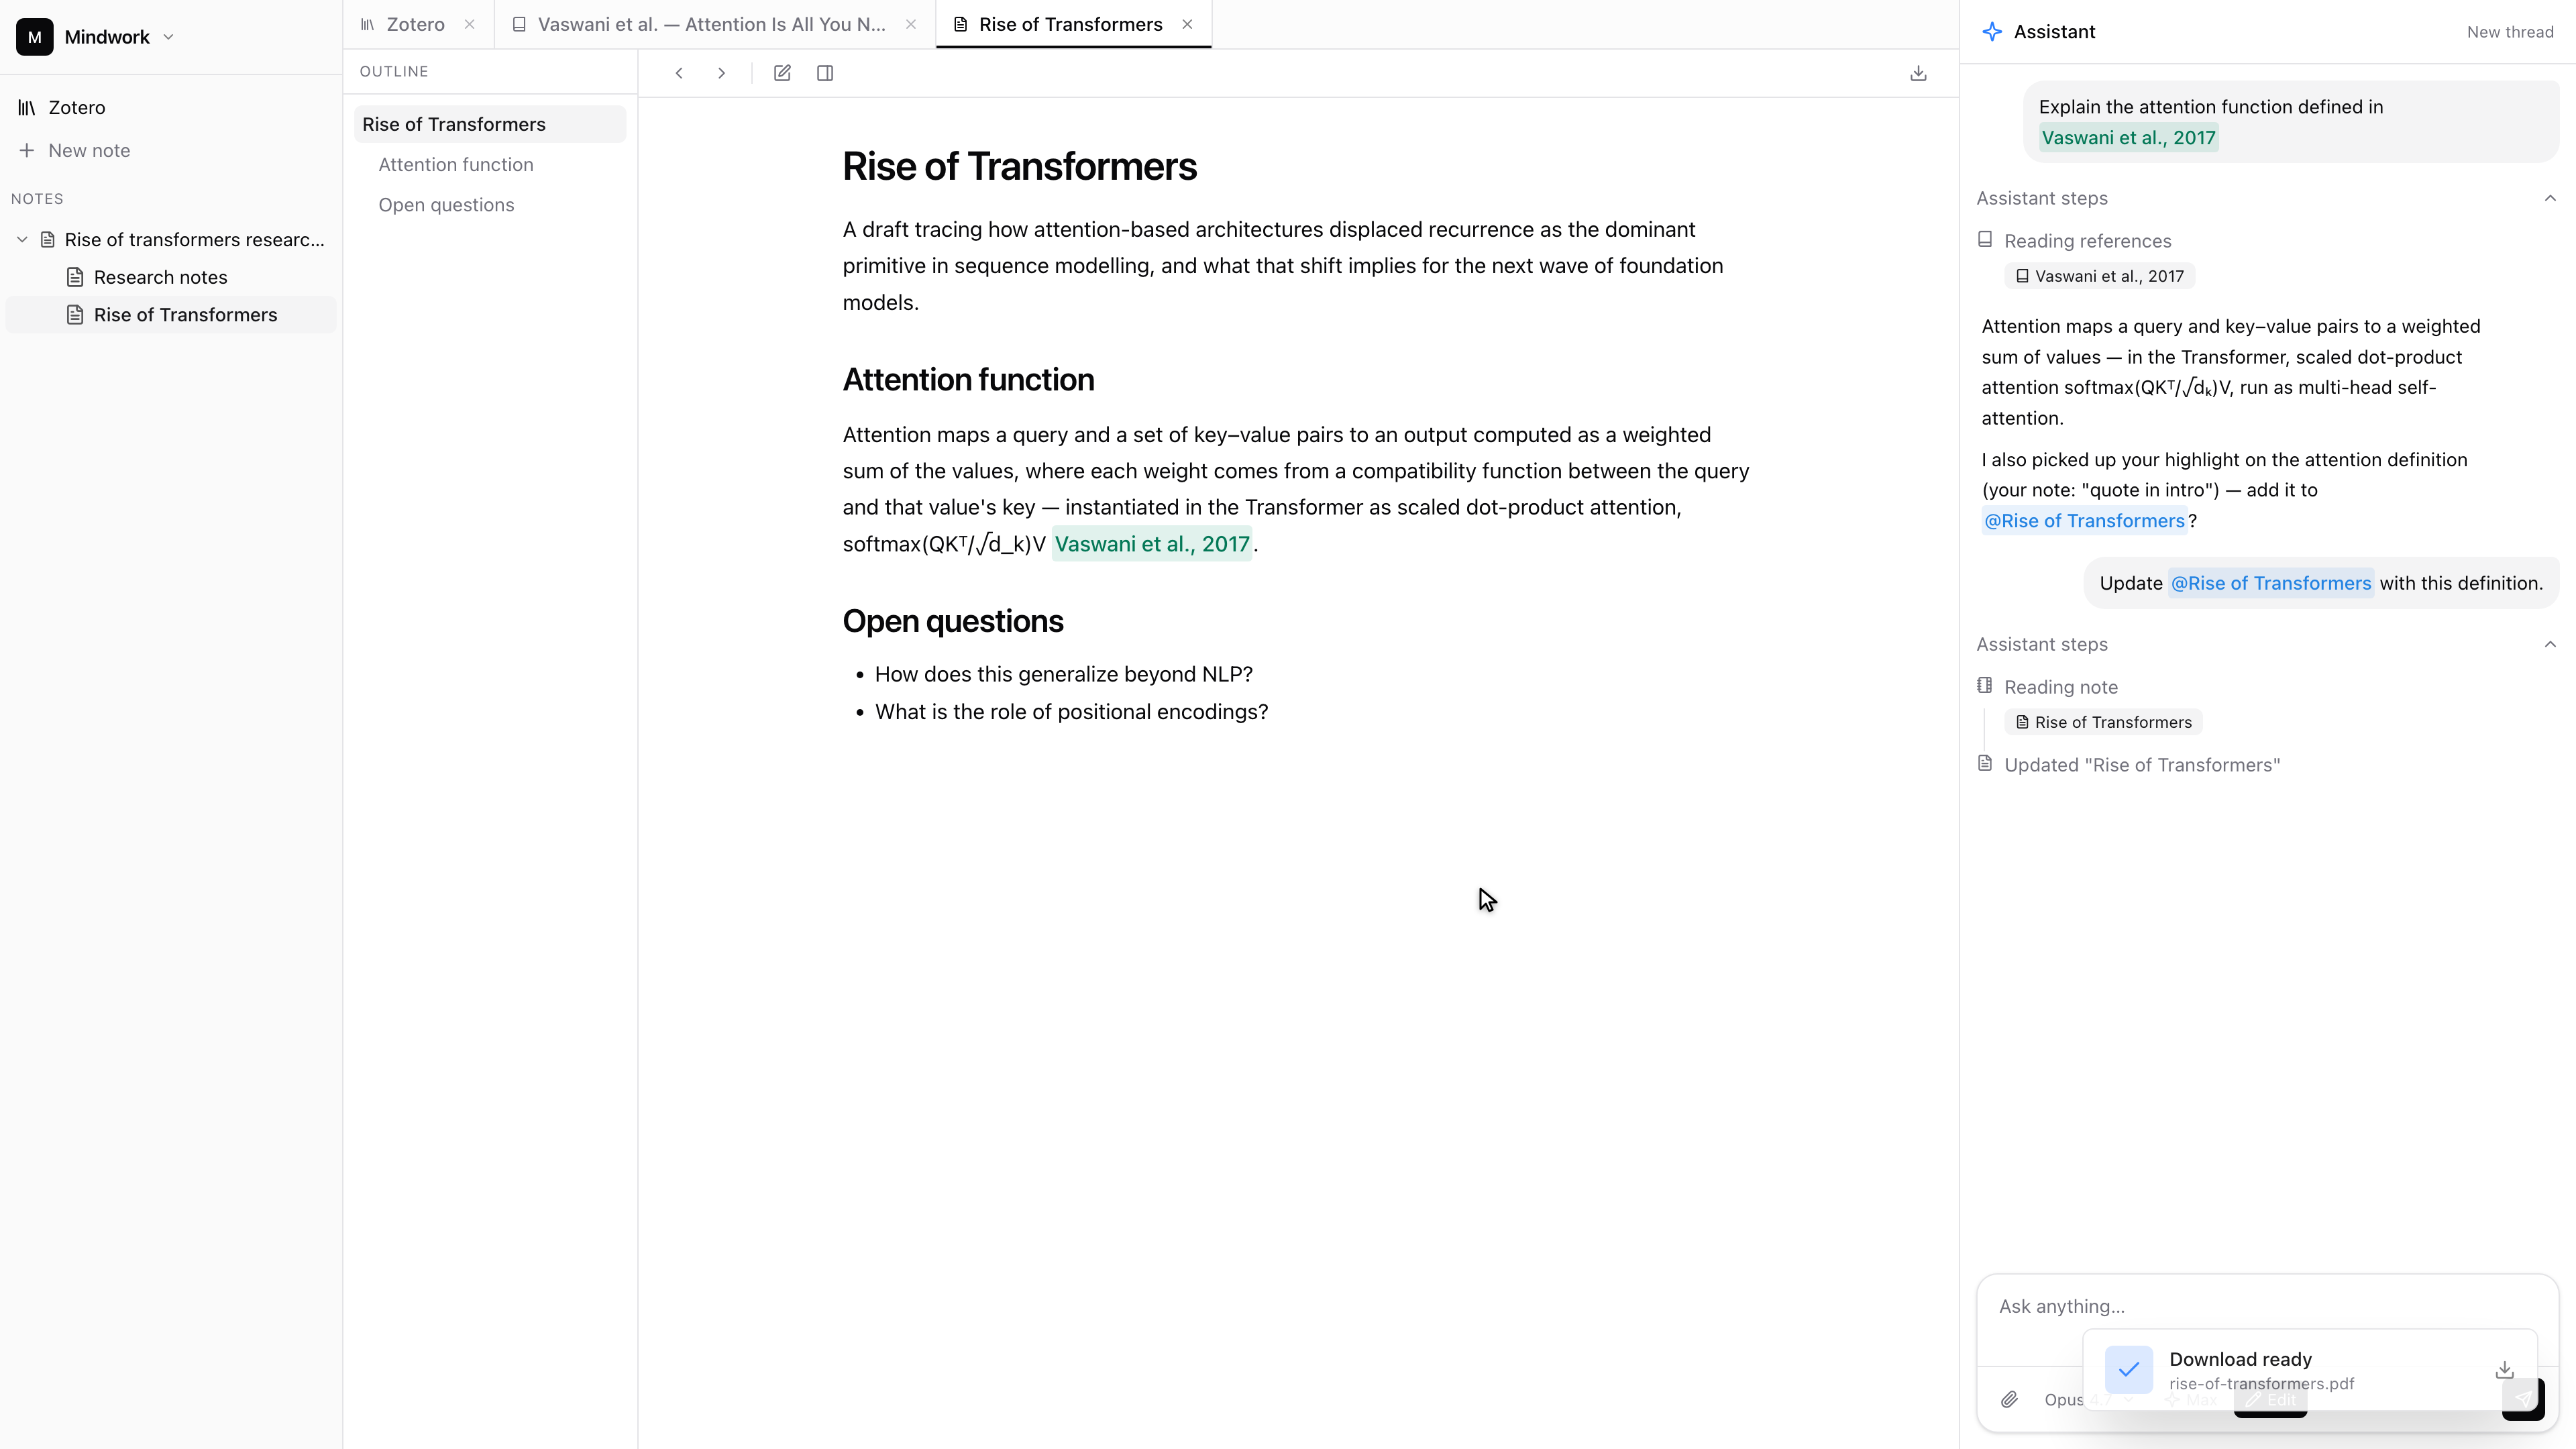Screen dimensions: 2576x1449
Task: Click download icon in Download ready toast
Action: [x=2504, y=1369]
